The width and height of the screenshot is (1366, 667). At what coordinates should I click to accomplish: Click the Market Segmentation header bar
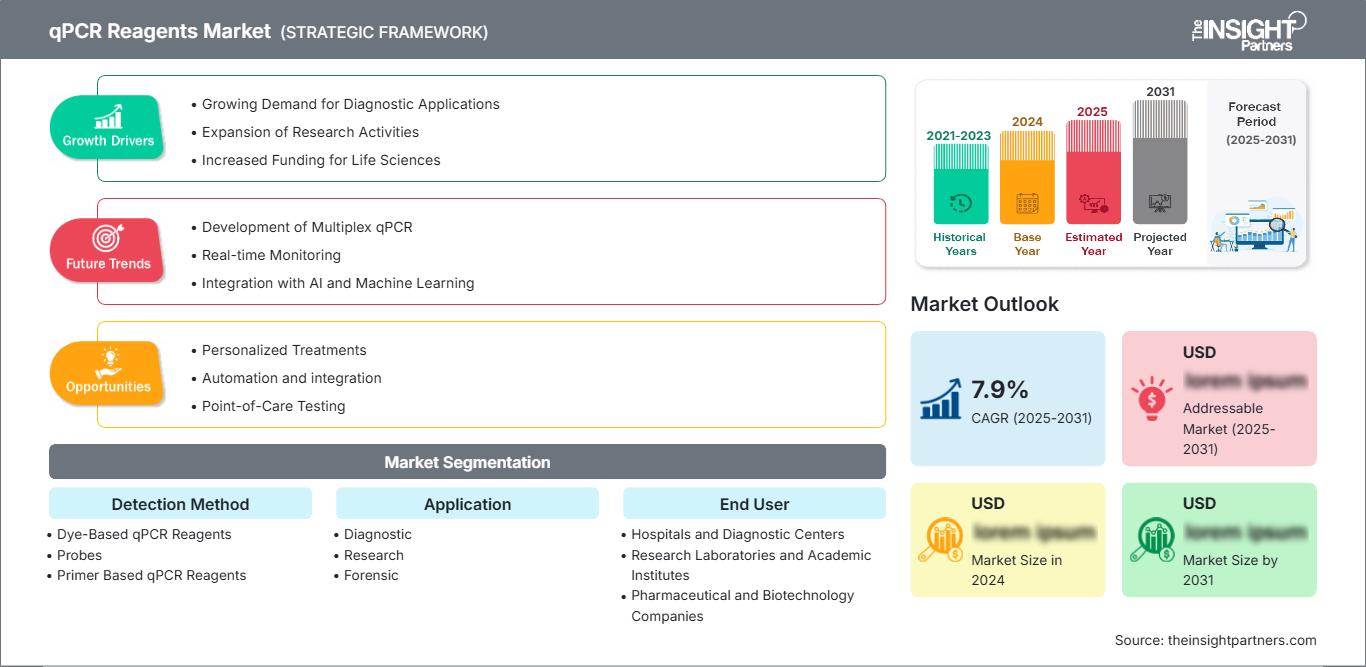(467, 461)
